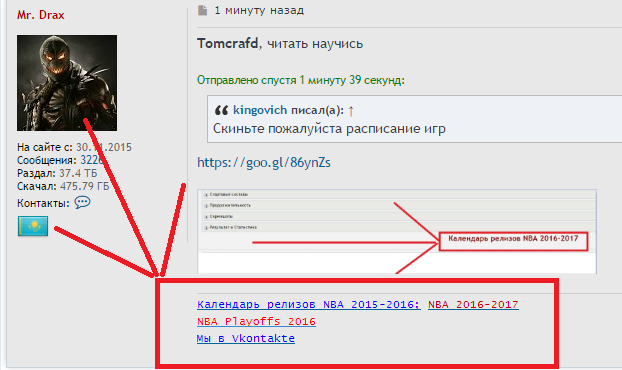Open private message contact icon
Screen dimensions: 622x370
[x=83, y=203]
